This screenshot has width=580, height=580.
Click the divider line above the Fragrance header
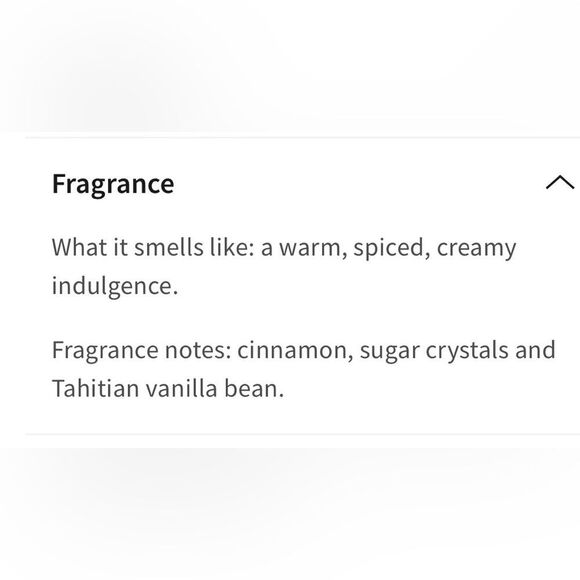303,138
